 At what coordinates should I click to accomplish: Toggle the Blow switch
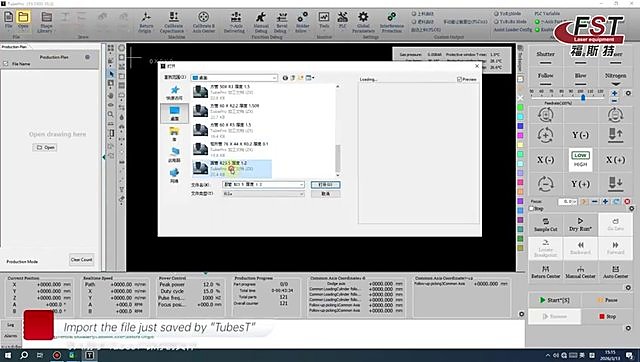point(580,79)
